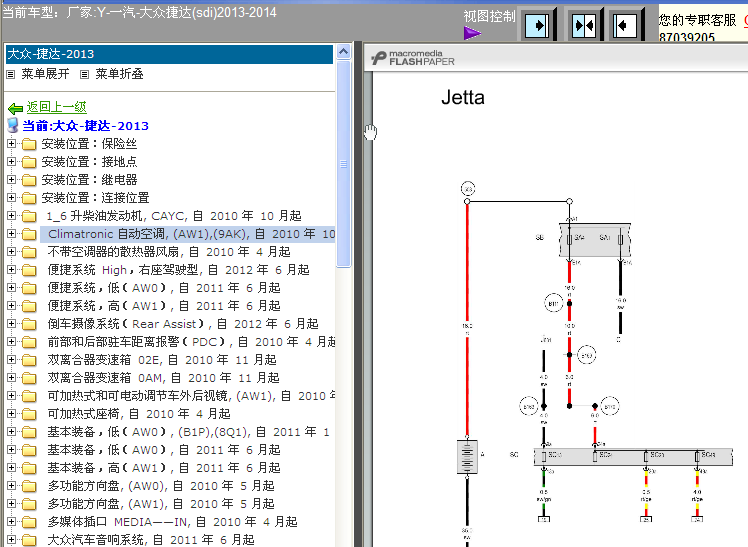Click the view control left-arrow button
The image size is (748, 547).
click(x=625, y=25)
